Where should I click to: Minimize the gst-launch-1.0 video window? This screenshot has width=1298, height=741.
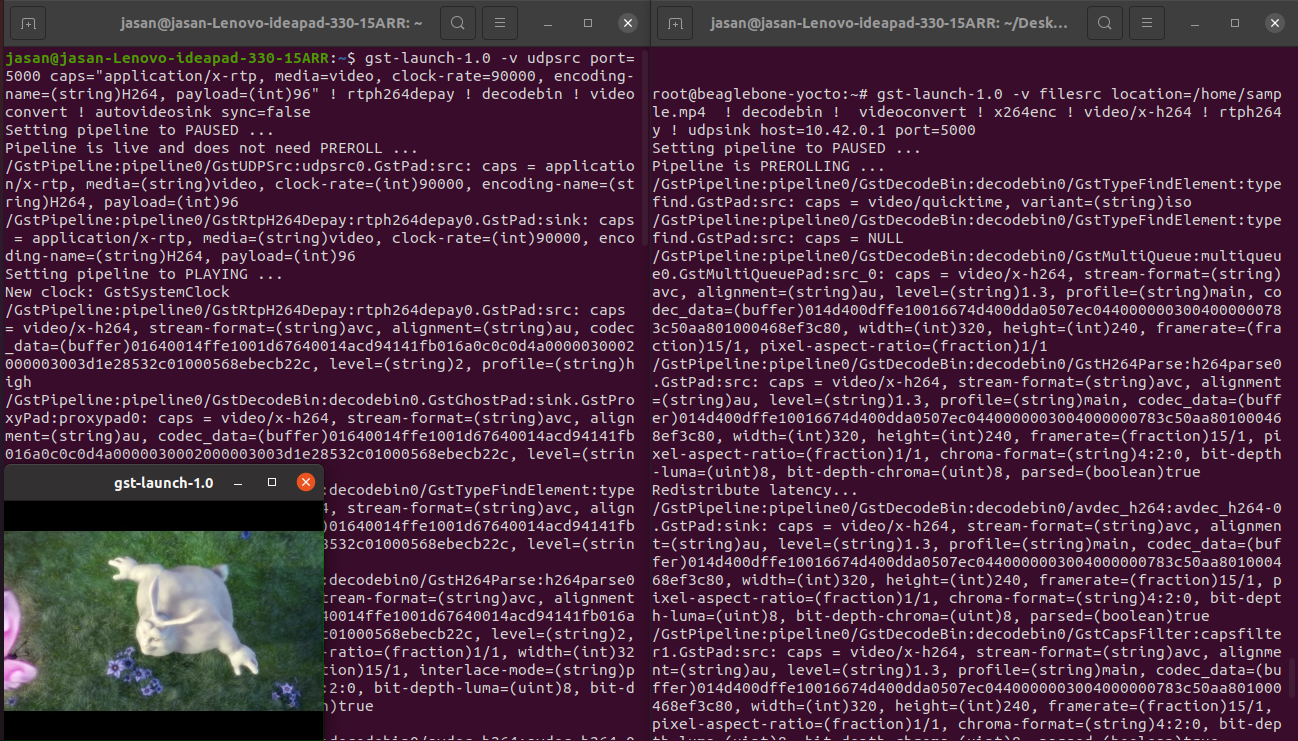(x=238, y=483)
